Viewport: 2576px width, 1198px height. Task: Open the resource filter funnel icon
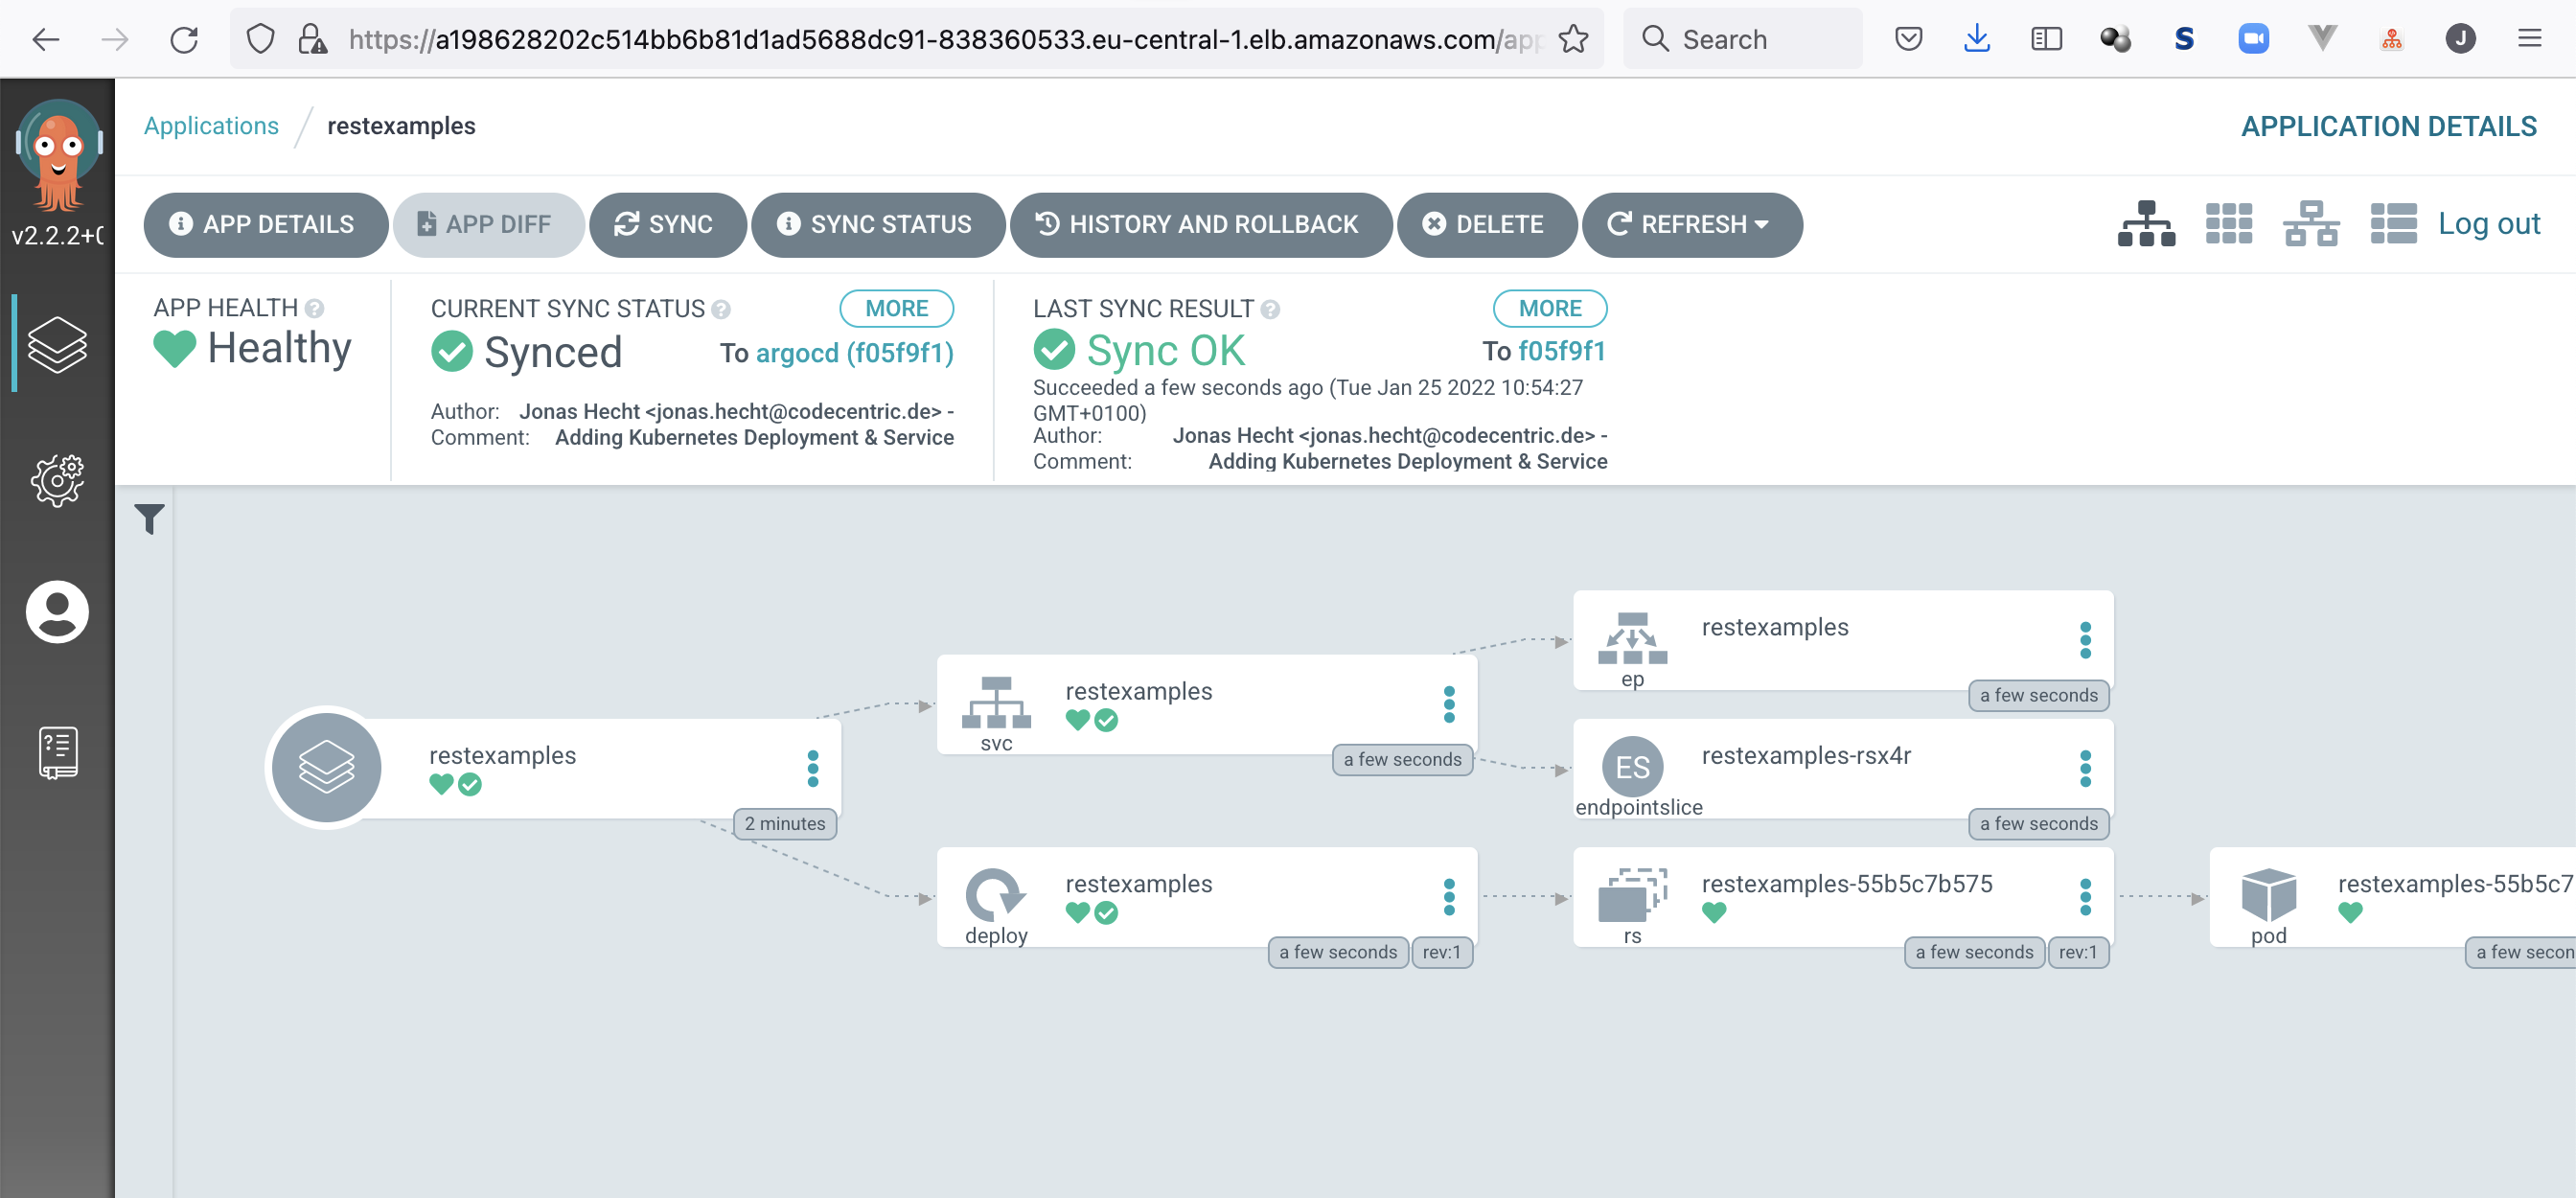coord(149,518)
